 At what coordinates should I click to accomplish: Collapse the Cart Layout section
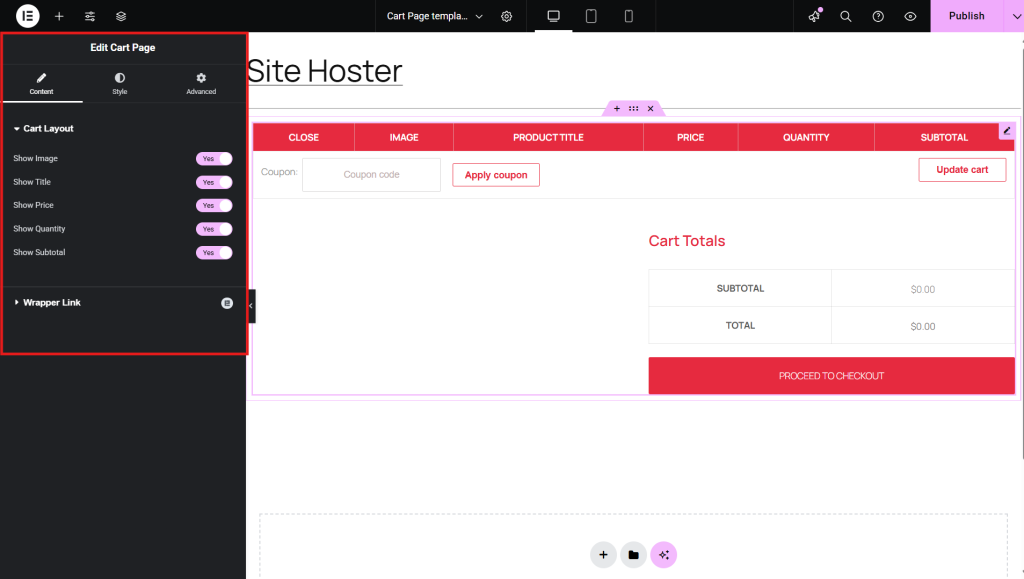tap(45, 128)
